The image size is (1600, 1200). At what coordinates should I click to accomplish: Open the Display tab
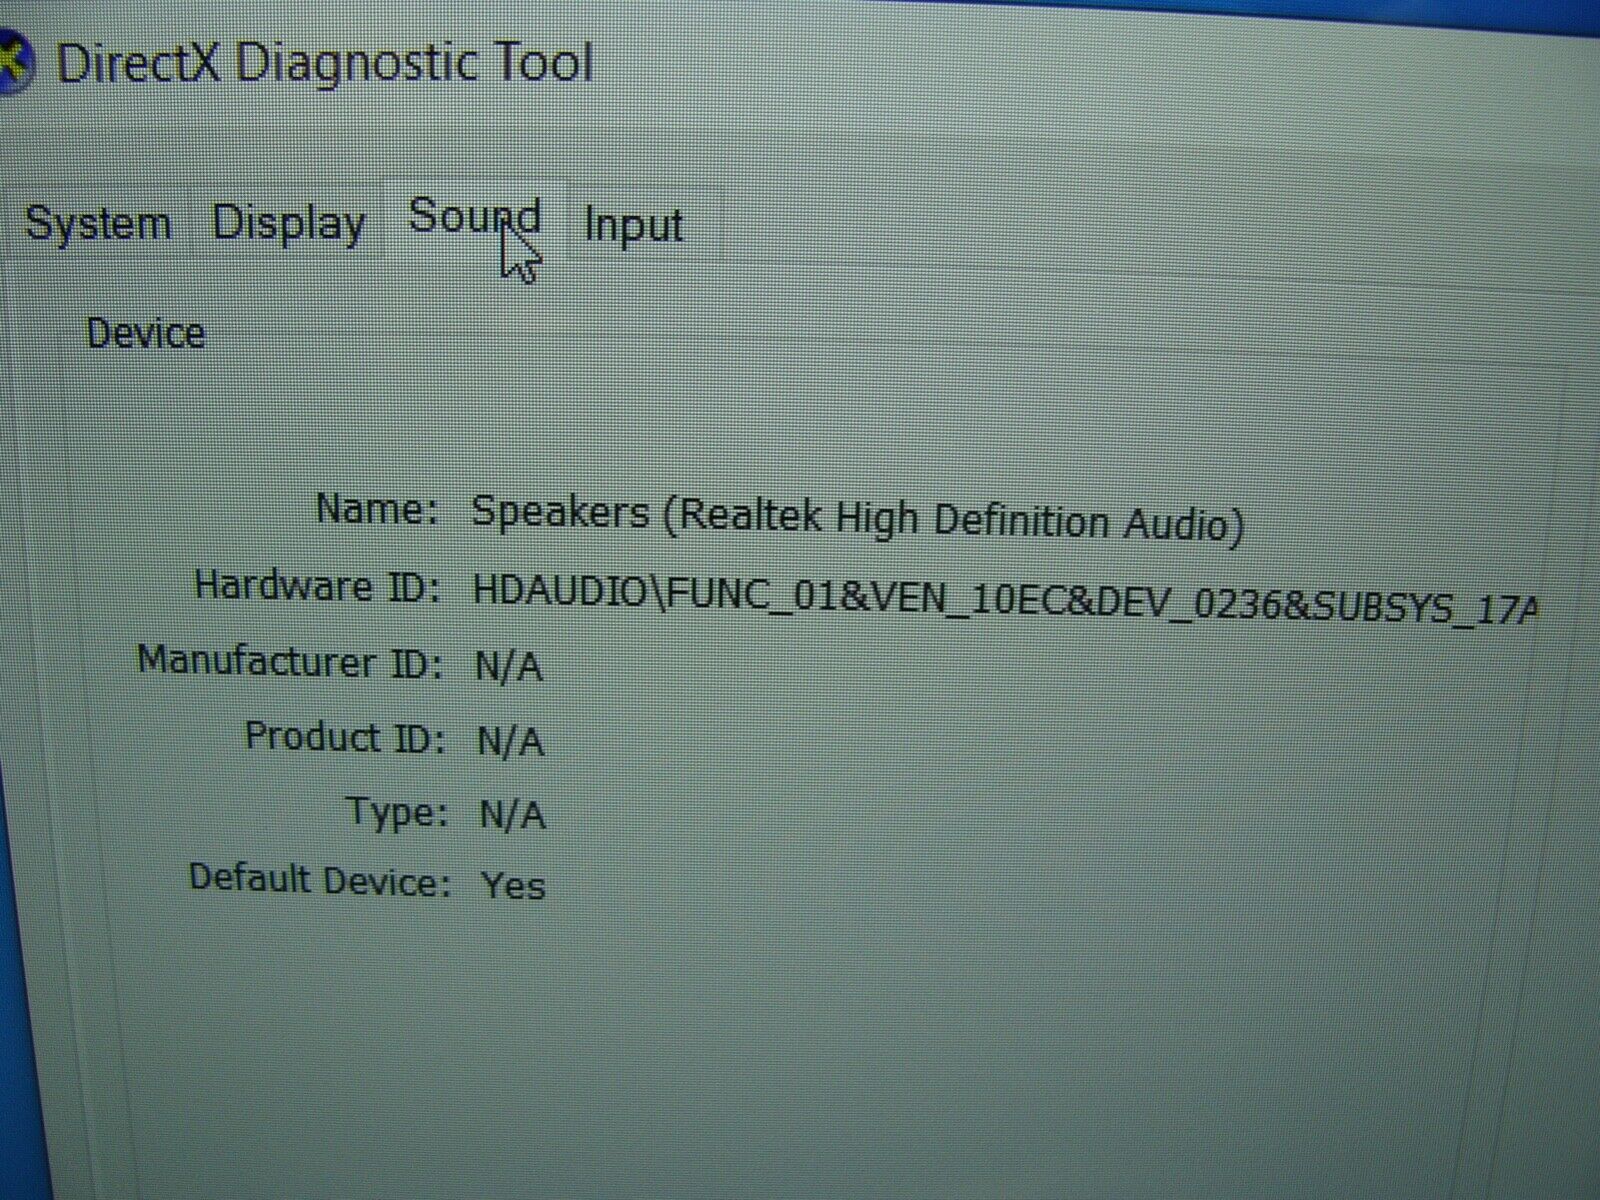pos(288,224)
